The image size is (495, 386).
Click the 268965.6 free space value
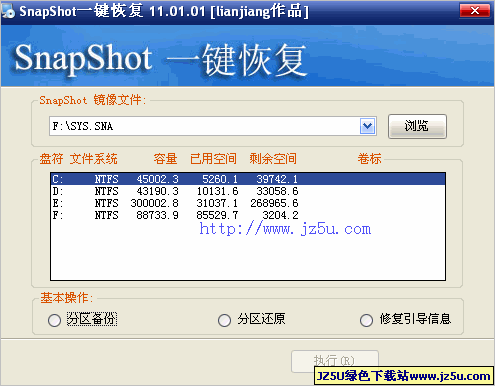click(x=274, y=203)
